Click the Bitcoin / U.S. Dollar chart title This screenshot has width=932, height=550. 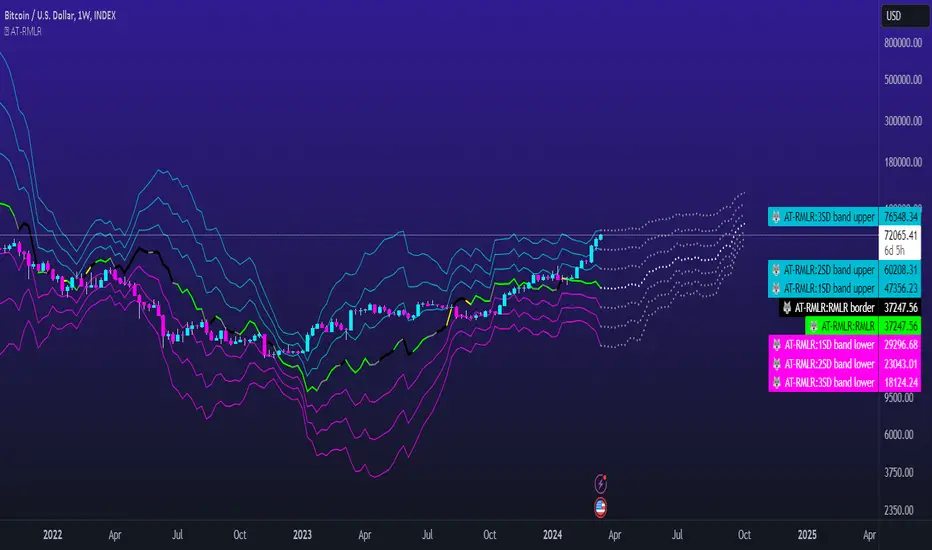click(59, 15)
